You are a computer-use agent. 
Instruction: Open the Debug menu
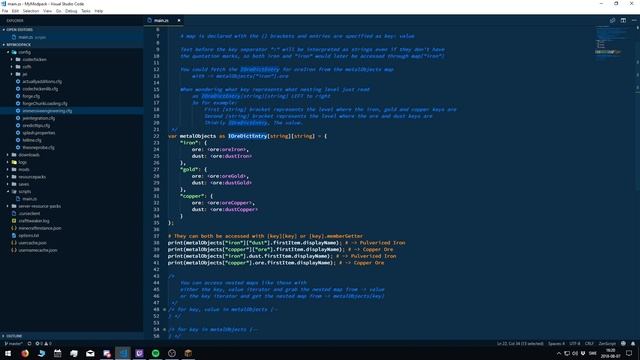coord(71,11)
